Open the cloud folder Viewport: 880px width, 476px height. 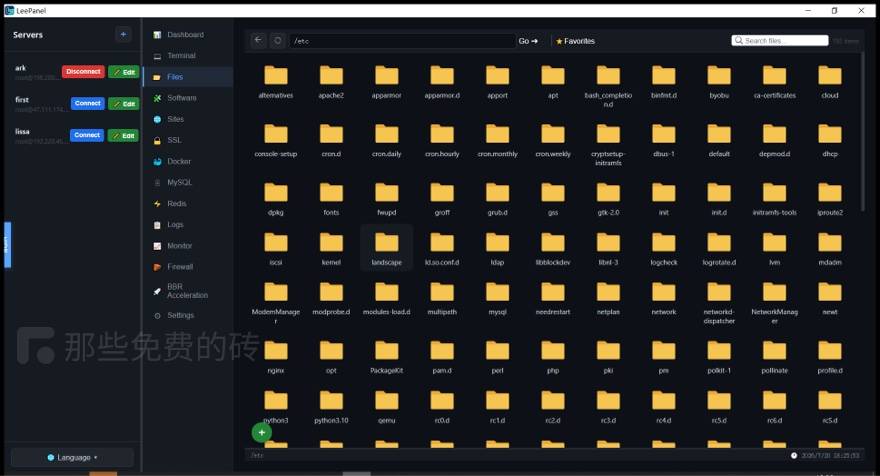830,82
